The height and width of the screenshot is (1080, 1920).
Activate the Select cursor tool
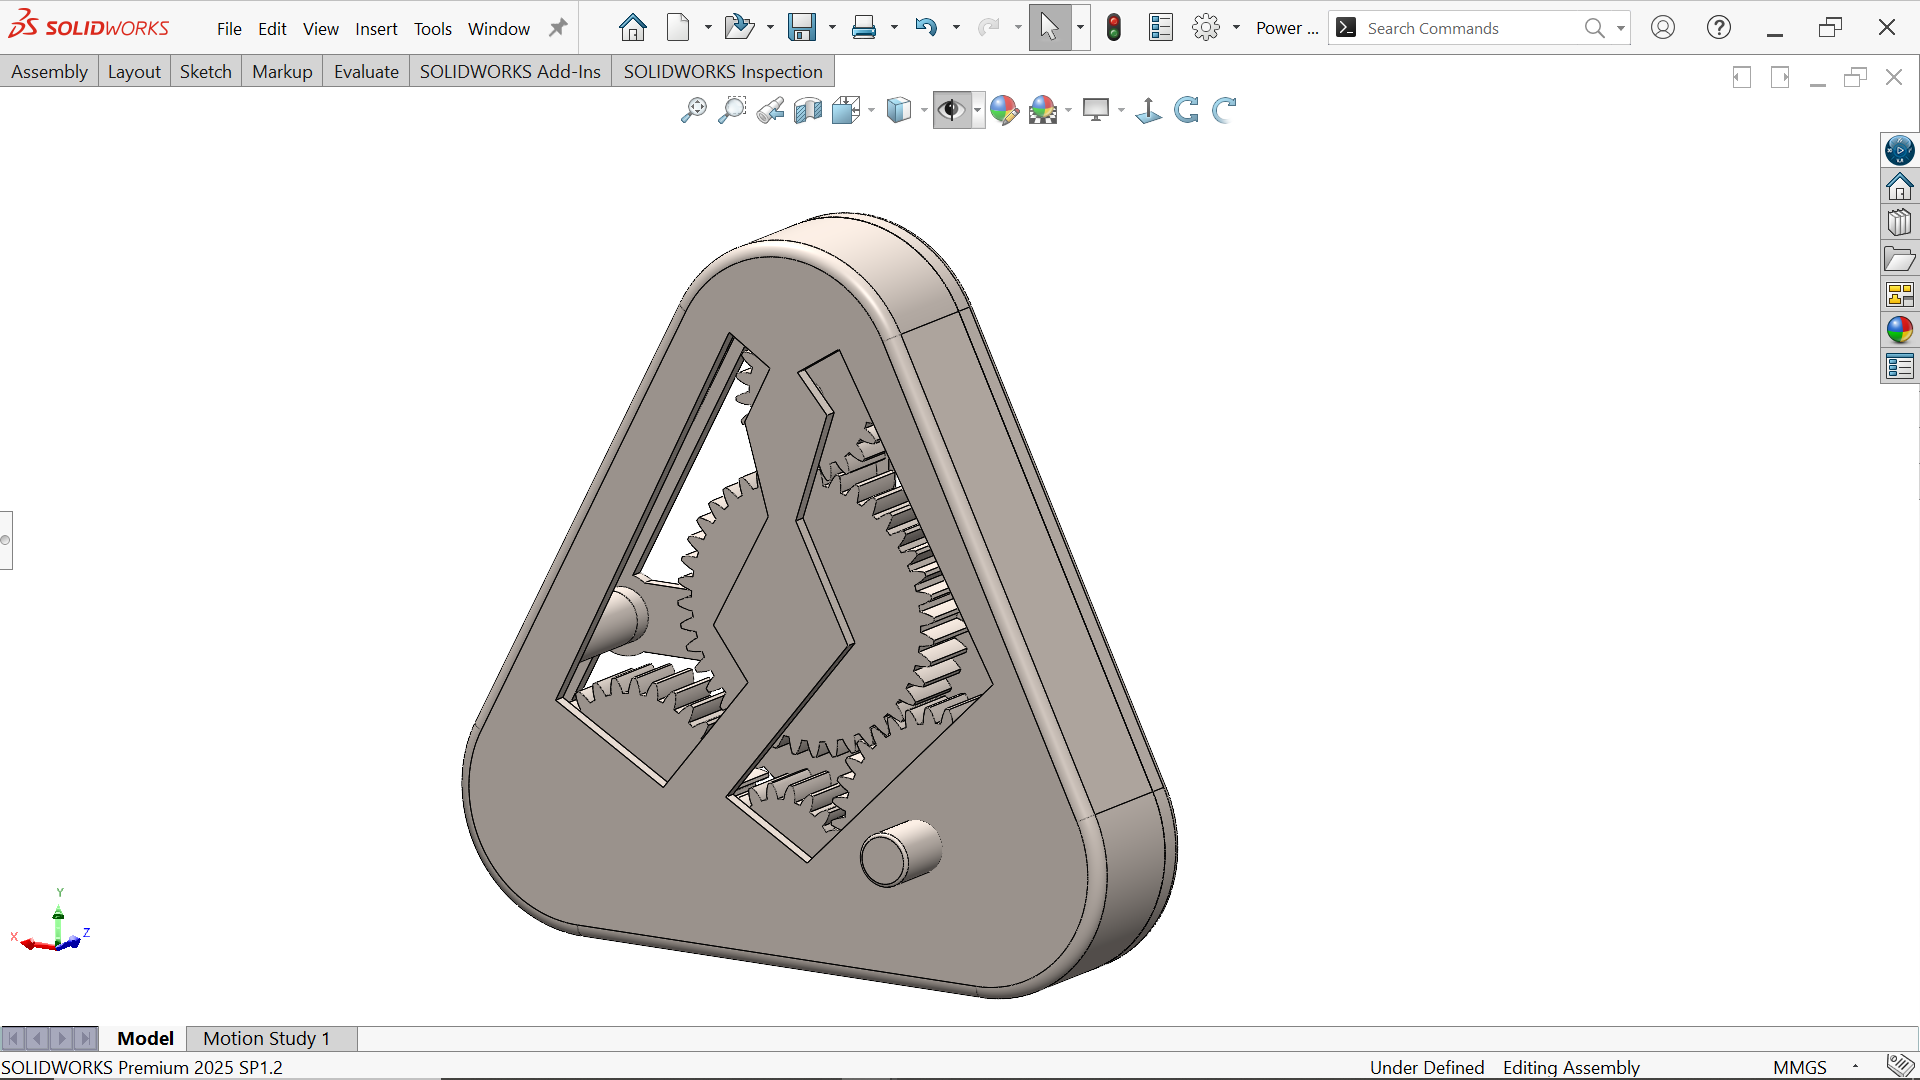(1049, 28)
